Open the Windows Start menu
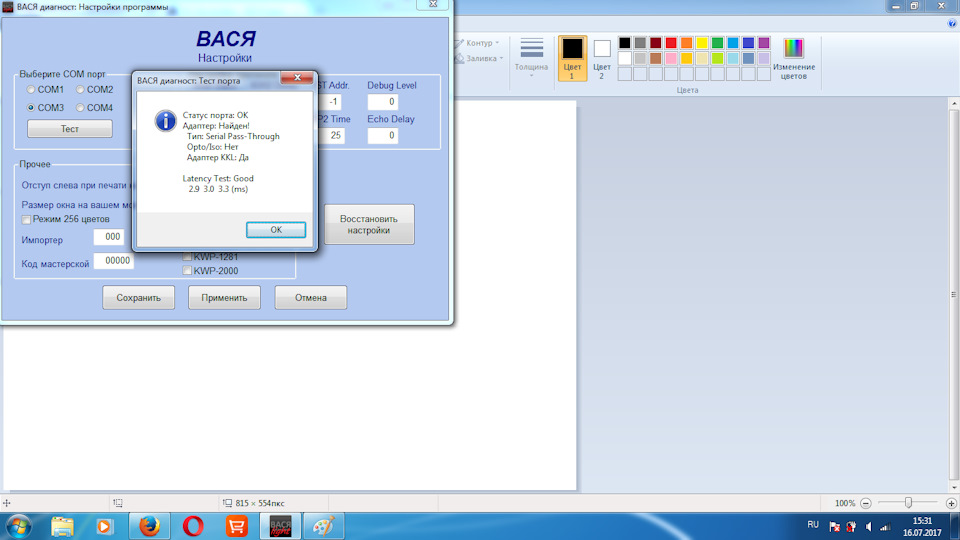Viewport: 960px width, 540px height. click(18, 527)
